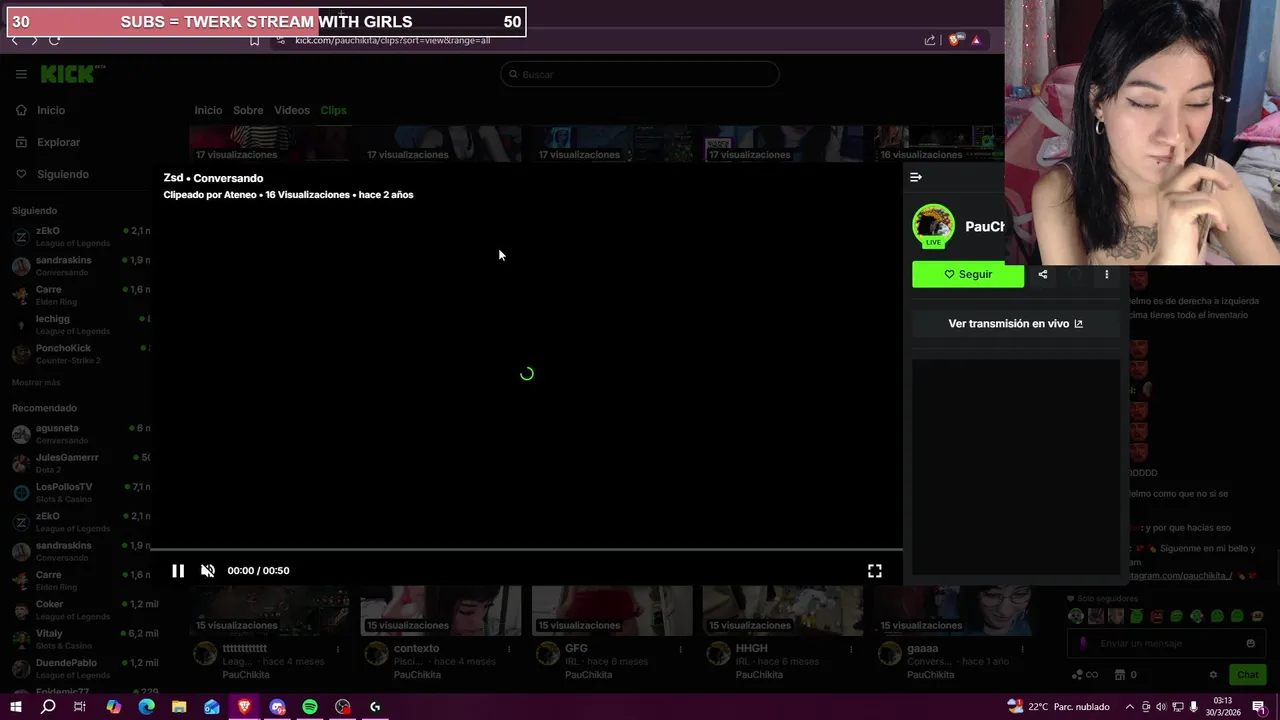
Task: Open the chat settings gear
Action: 1213,675
